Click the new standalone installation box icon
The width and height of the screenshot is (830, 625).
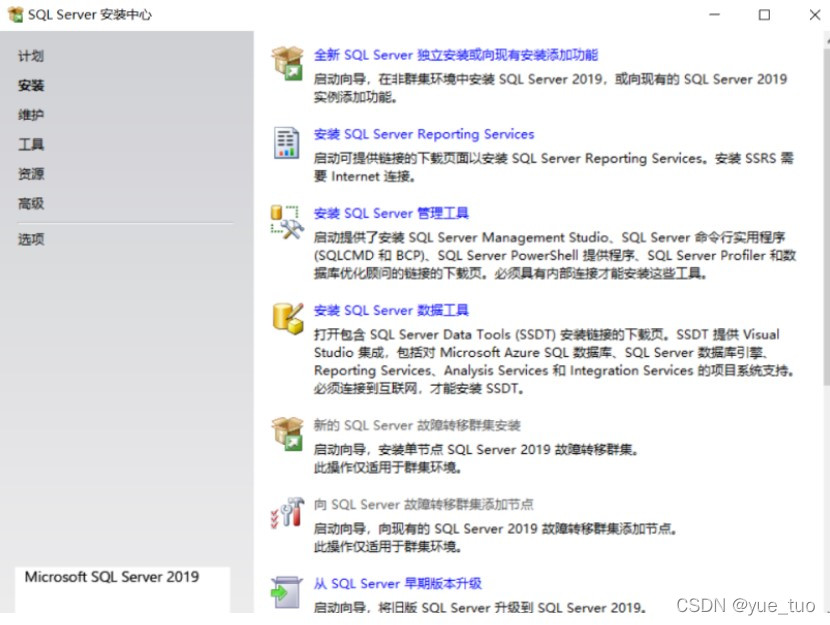point(287,63)
